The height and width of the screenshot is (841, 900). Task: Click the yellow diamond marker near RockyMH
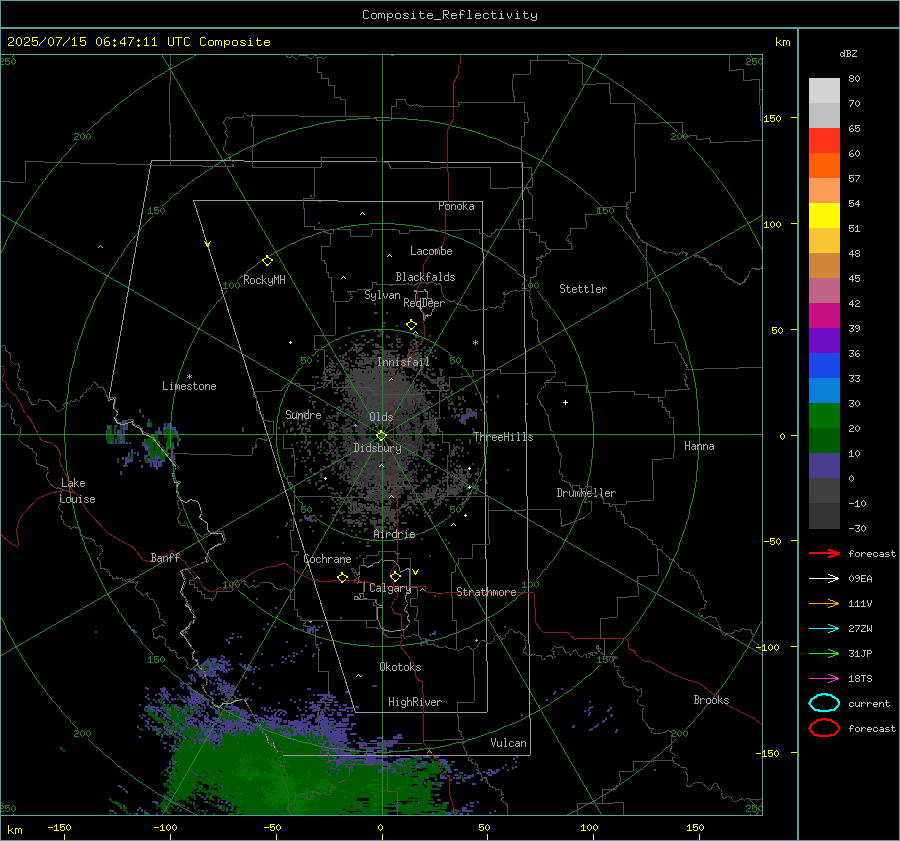point(267,261)
